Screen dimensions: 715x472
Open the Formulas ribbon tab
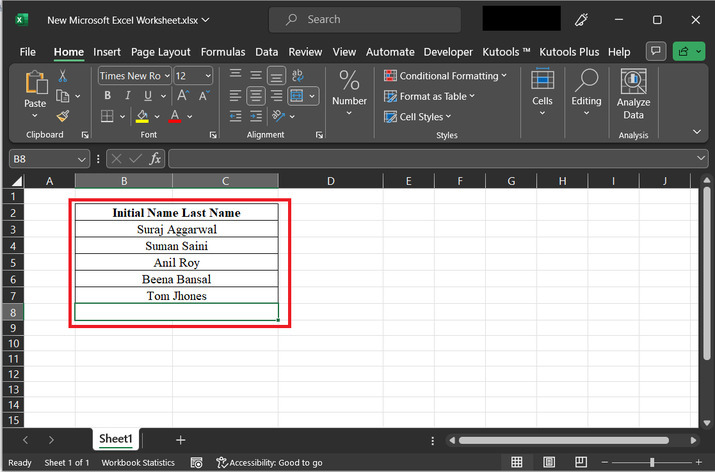point(222,52)
